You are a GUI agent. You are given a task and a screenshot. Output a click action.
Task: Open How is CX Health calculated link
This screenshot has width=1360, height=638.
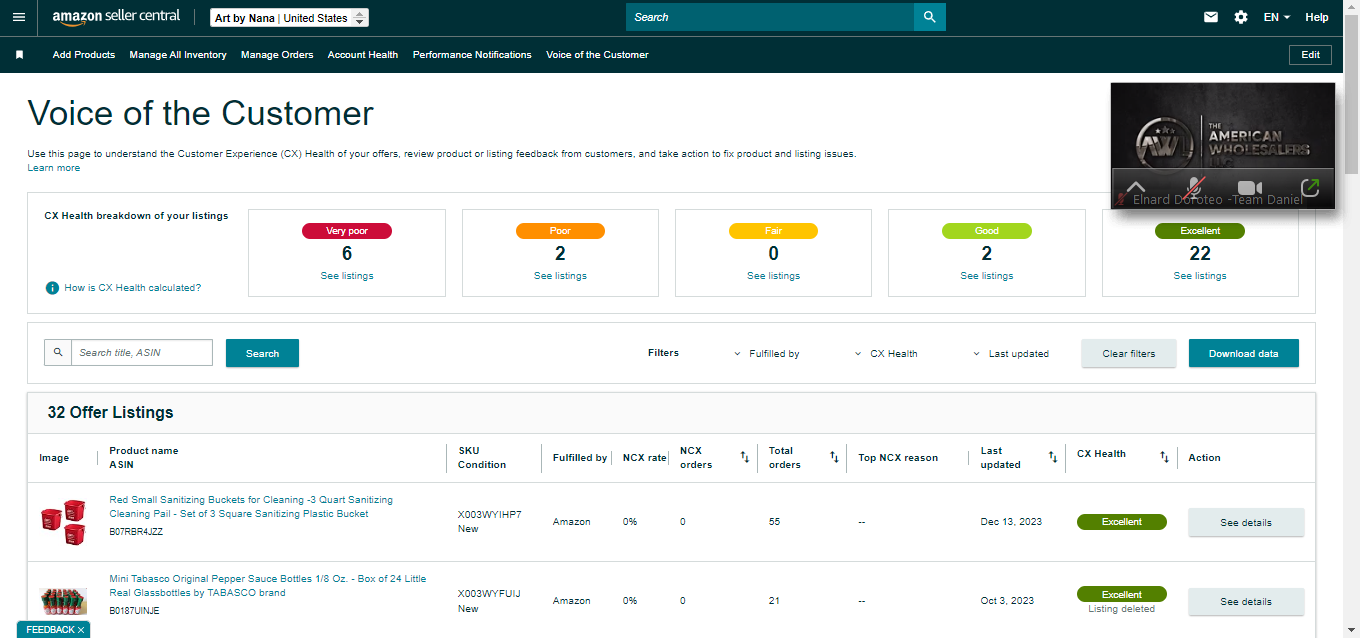tap(132, 288)
